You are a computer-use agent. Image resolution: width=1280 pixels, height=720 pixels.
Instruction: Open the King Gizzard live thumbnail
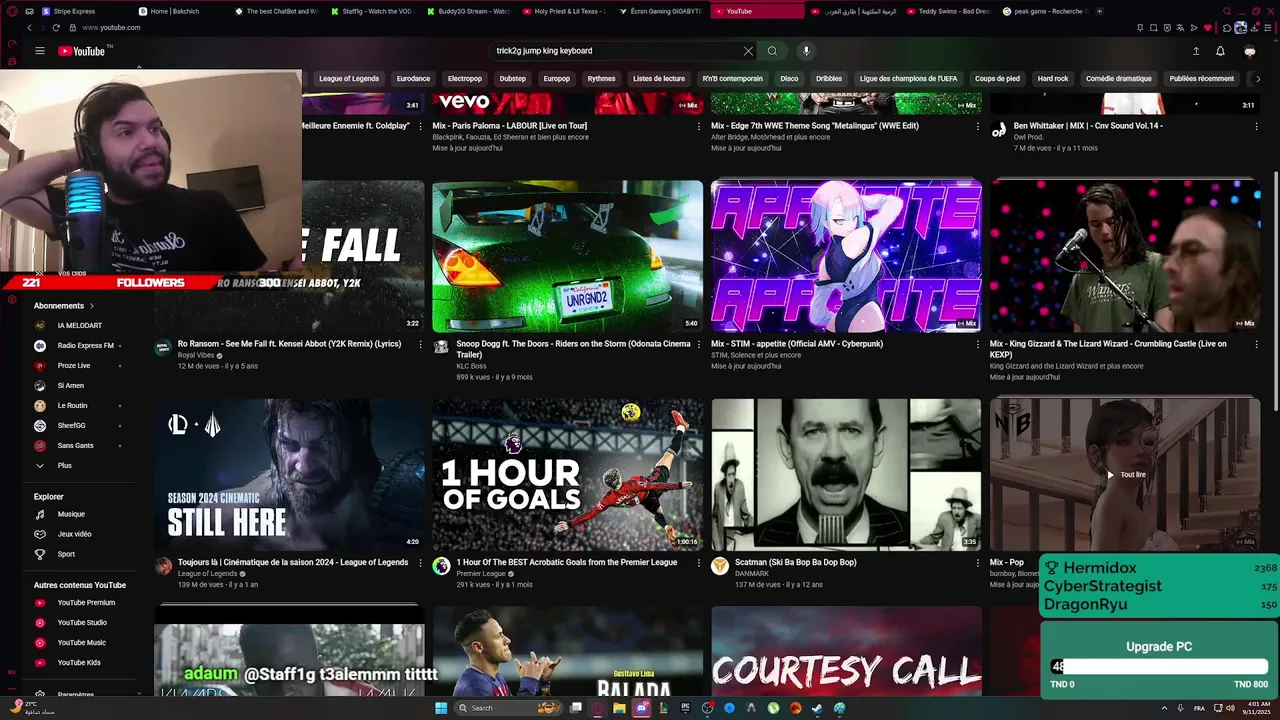coord(1125,256)
